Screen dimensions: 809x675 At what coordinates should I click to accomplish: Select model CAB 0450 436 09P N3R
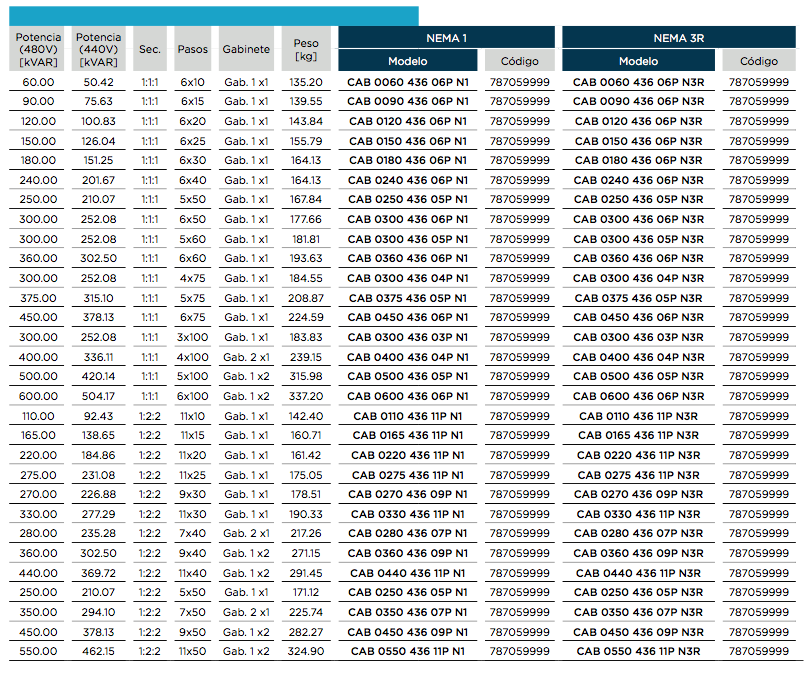click(x=638, y=632)
